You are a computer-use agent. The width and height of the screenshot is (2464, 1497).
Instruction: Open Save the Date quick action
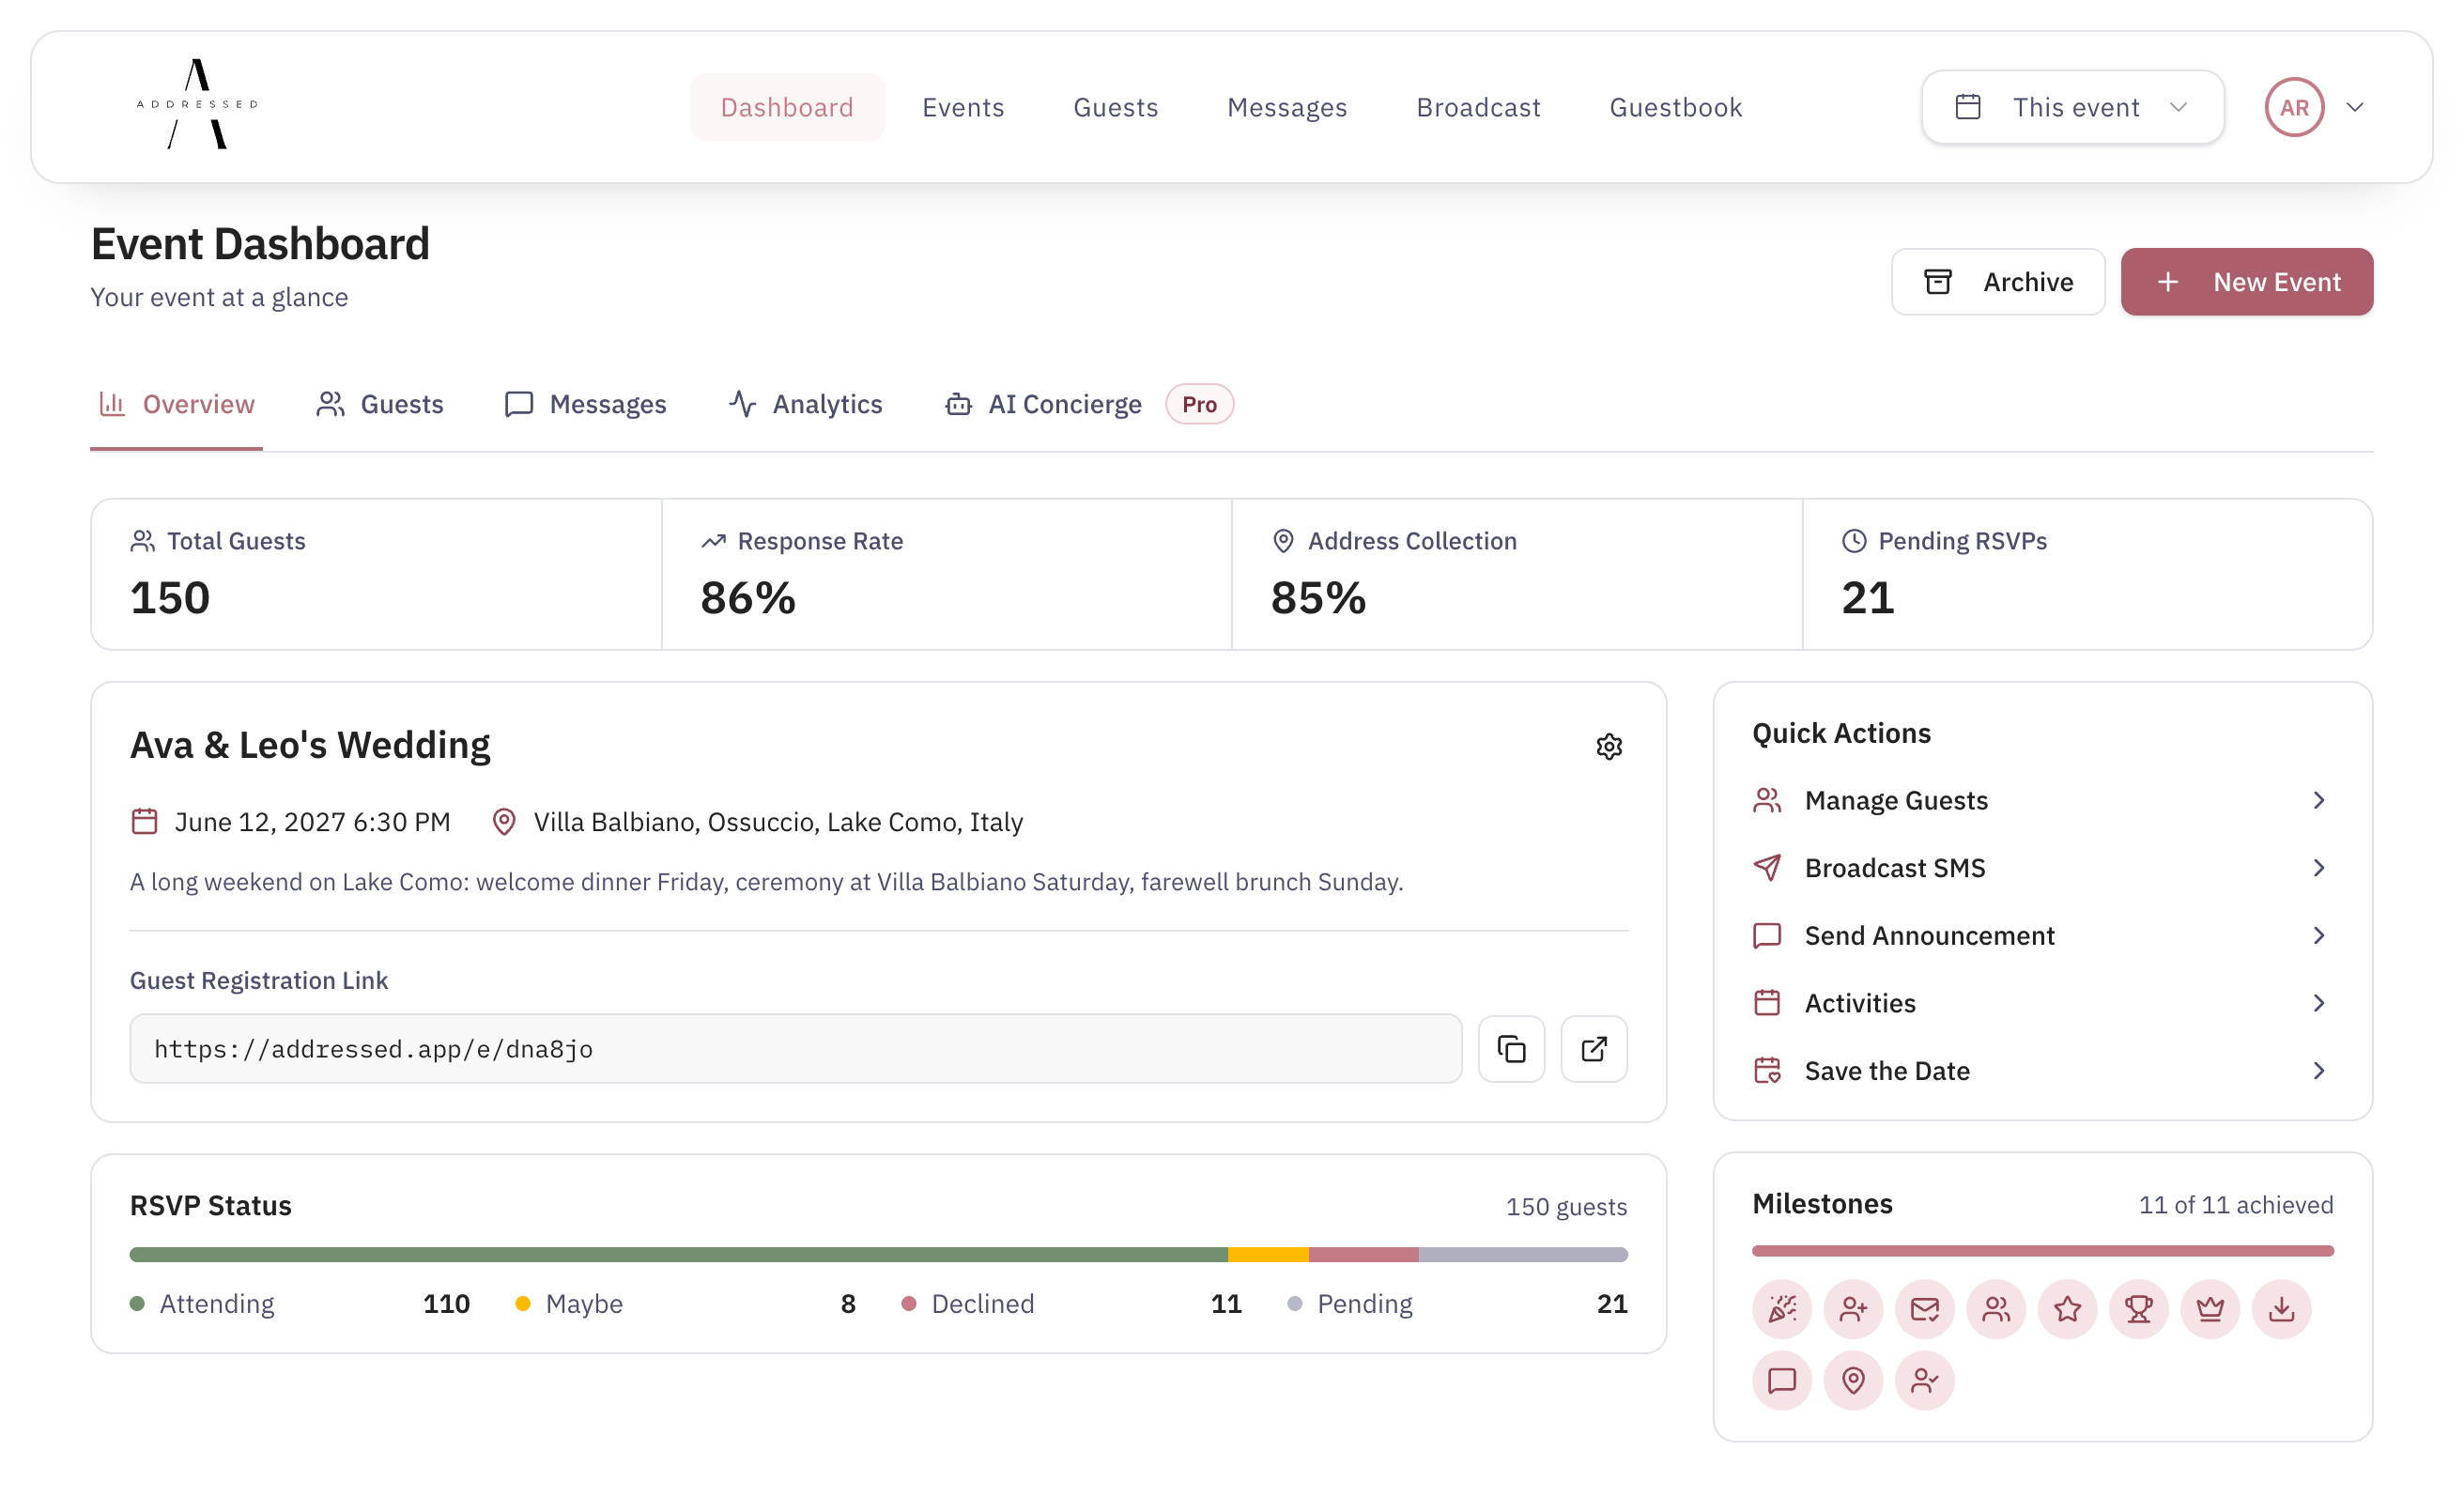tap(2042, 1070)
